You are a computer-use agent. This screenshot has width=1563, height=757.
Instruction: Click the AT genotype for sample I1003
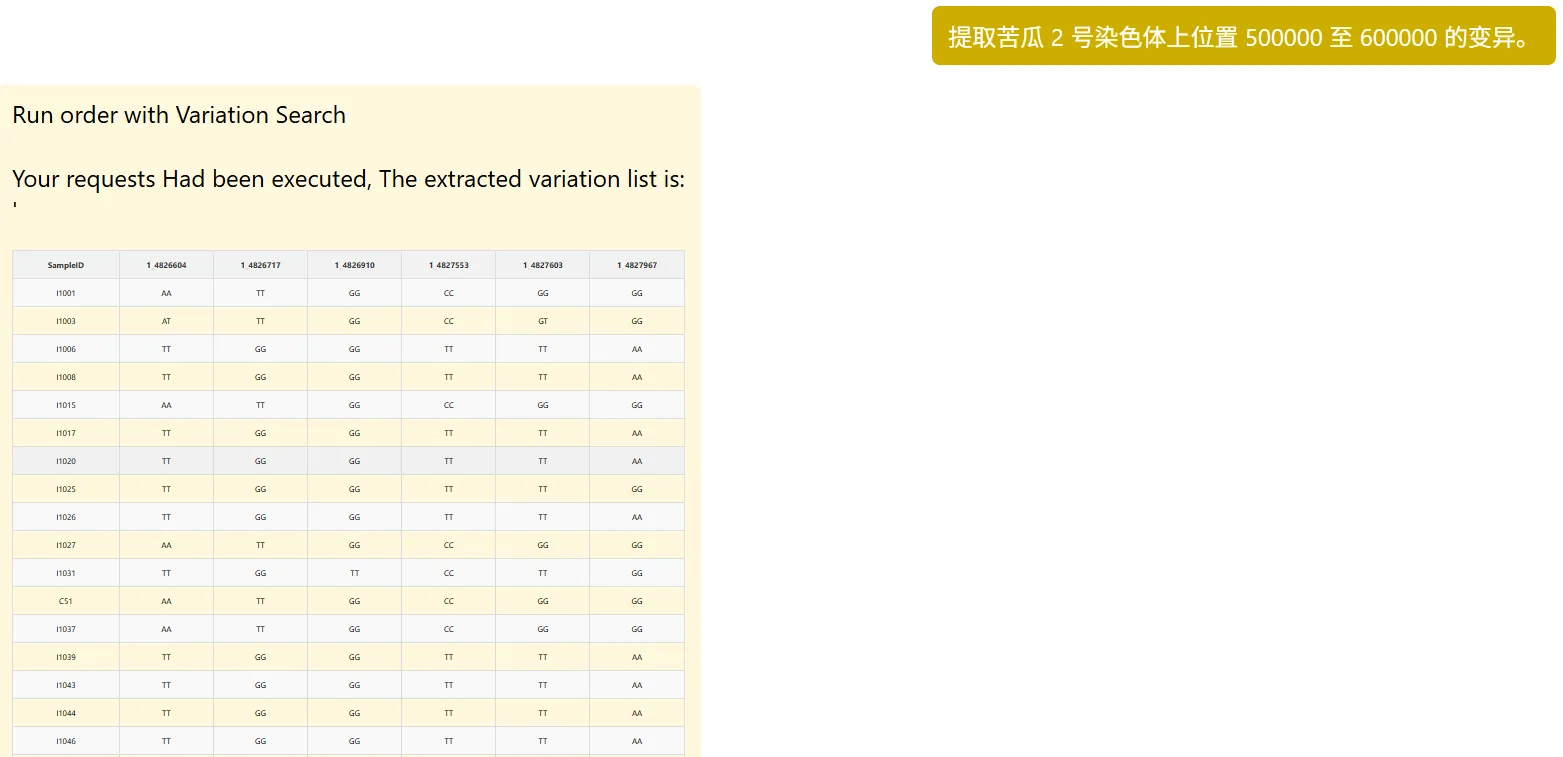click(x=166, y=321)
